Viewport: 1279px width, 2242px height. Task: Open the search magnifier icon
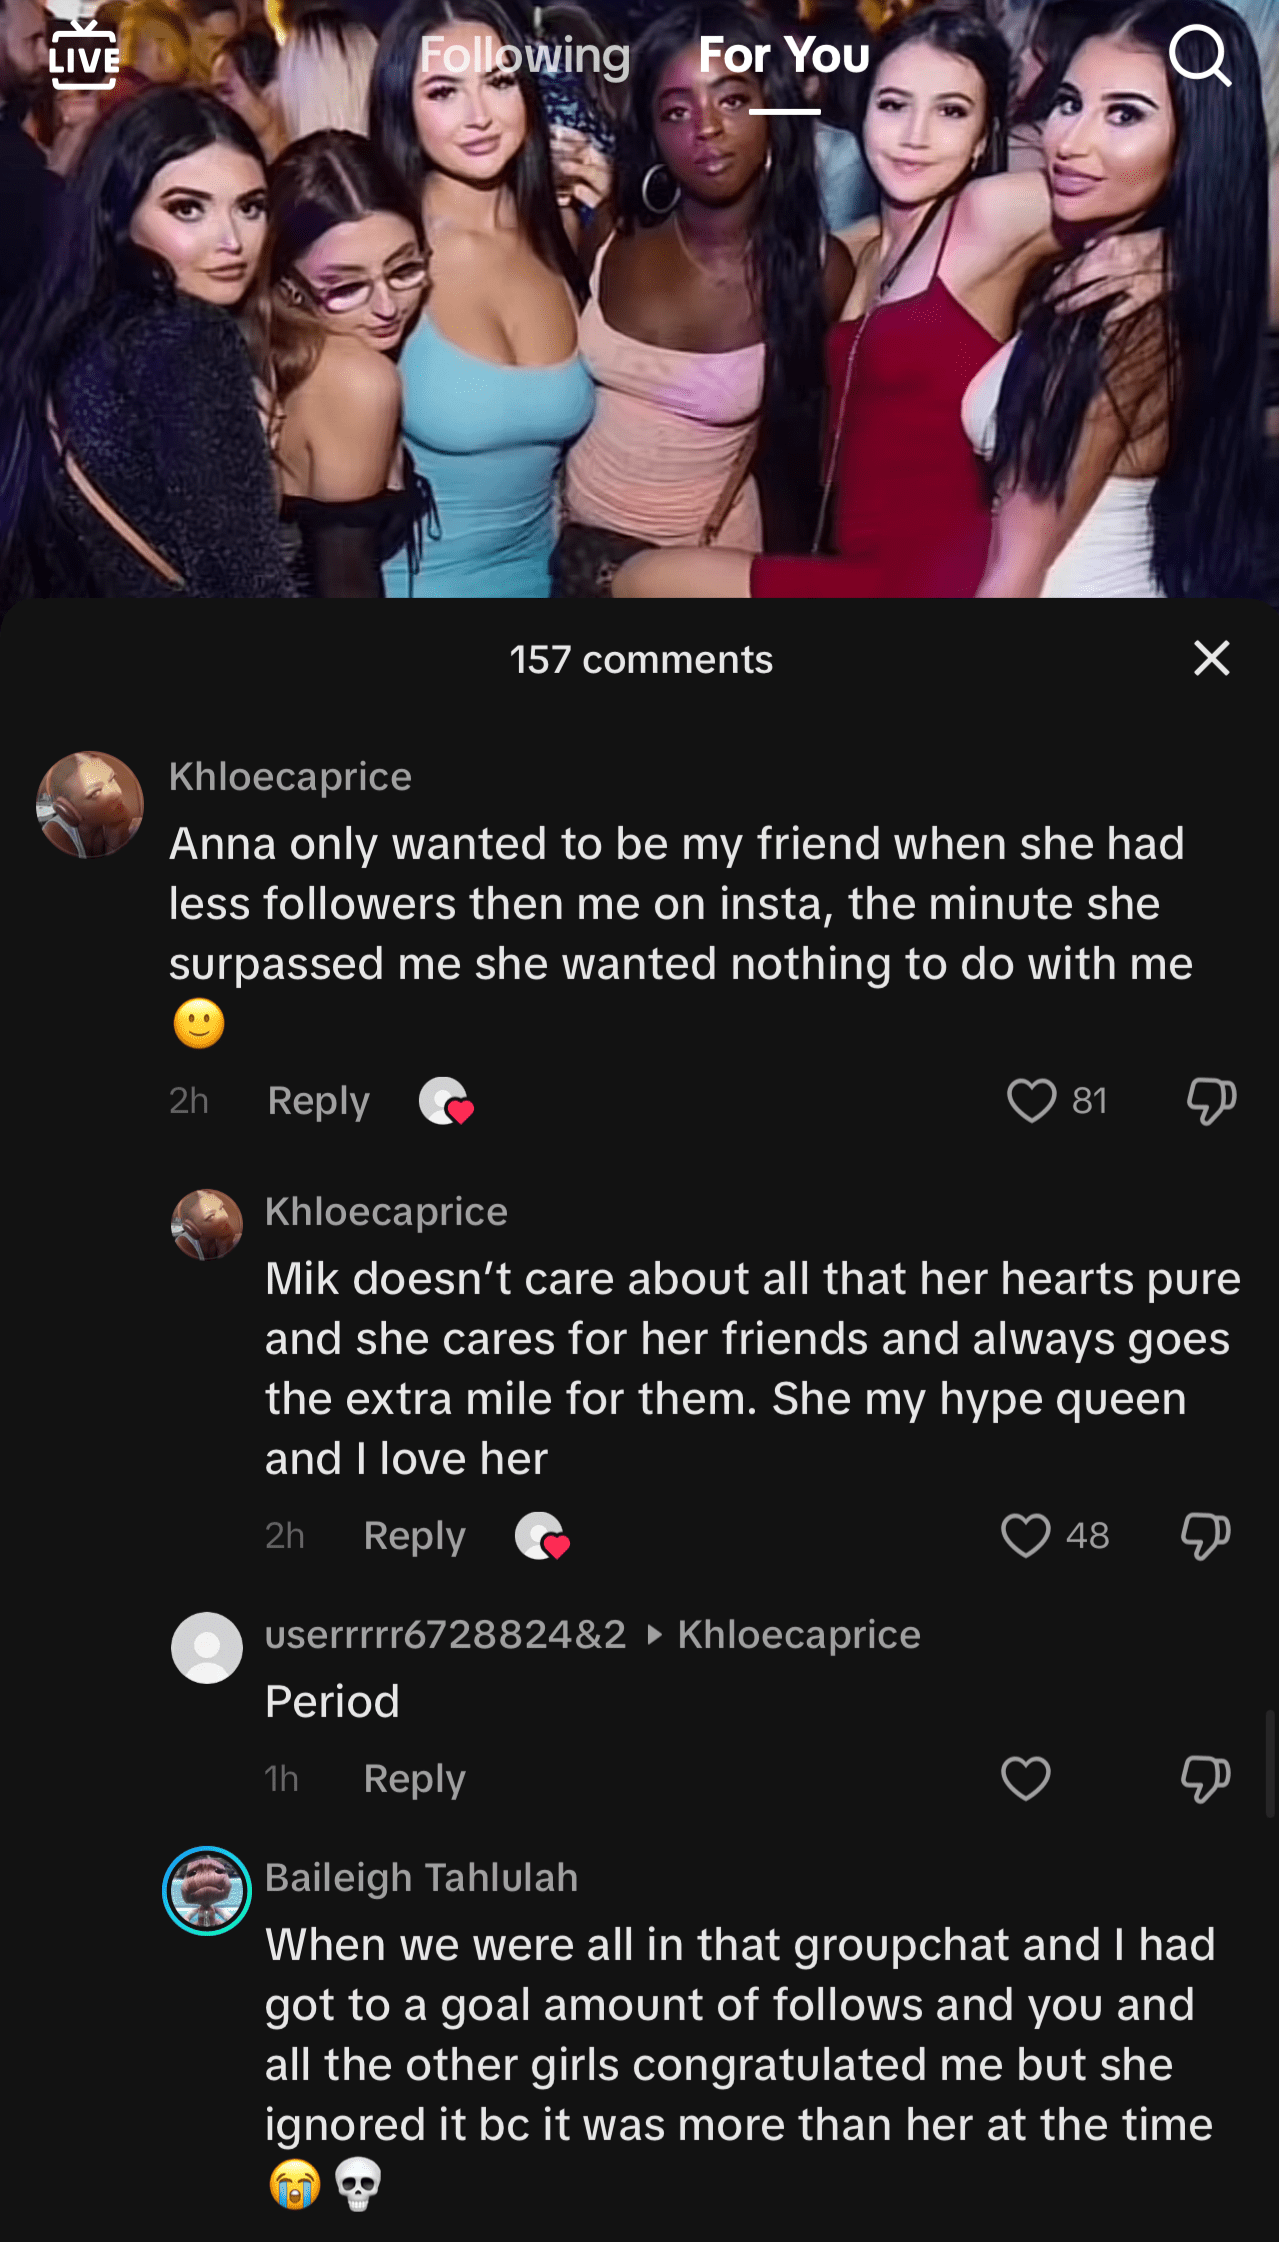(x=1199, y=56)
